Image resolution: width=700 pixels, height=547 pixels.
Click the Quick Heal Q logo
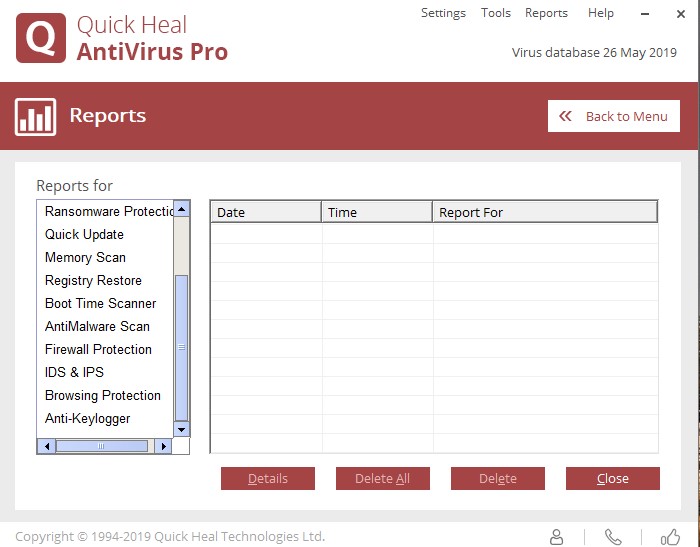tap(41, 38)
